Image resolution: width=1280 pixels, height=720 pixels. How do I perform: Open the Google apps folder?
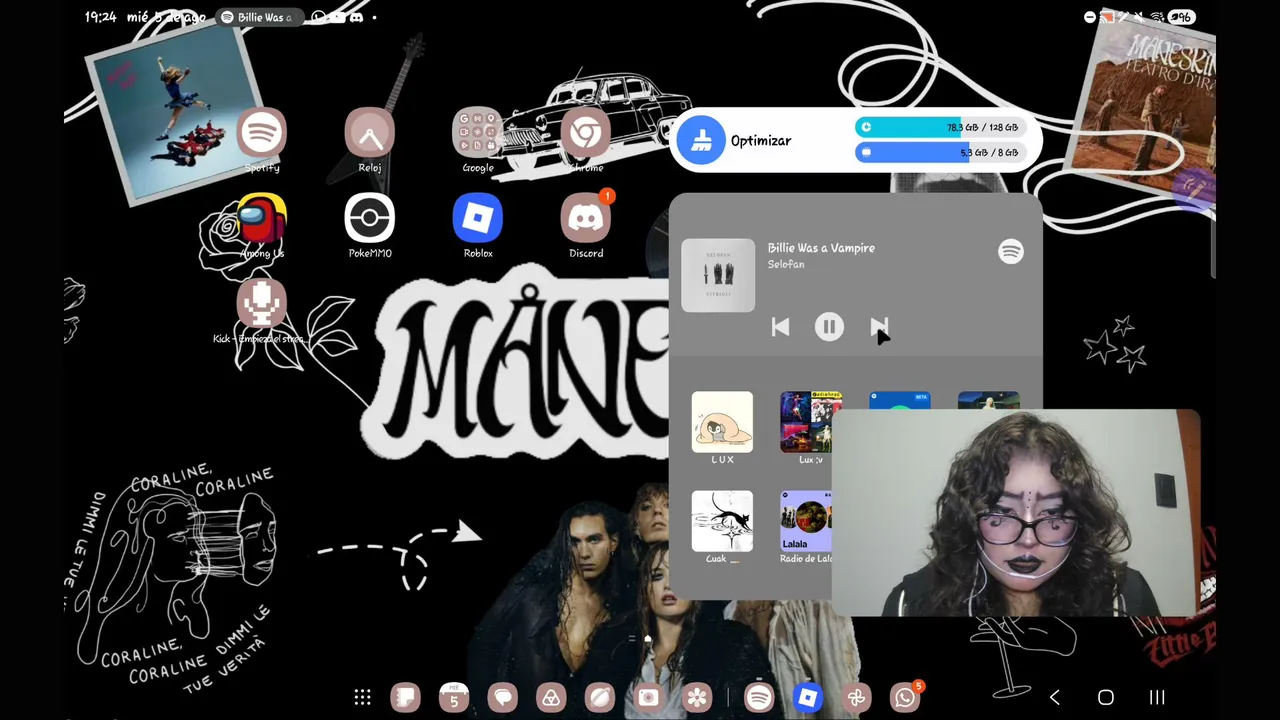pyautogui.click(x=478, y=133)
